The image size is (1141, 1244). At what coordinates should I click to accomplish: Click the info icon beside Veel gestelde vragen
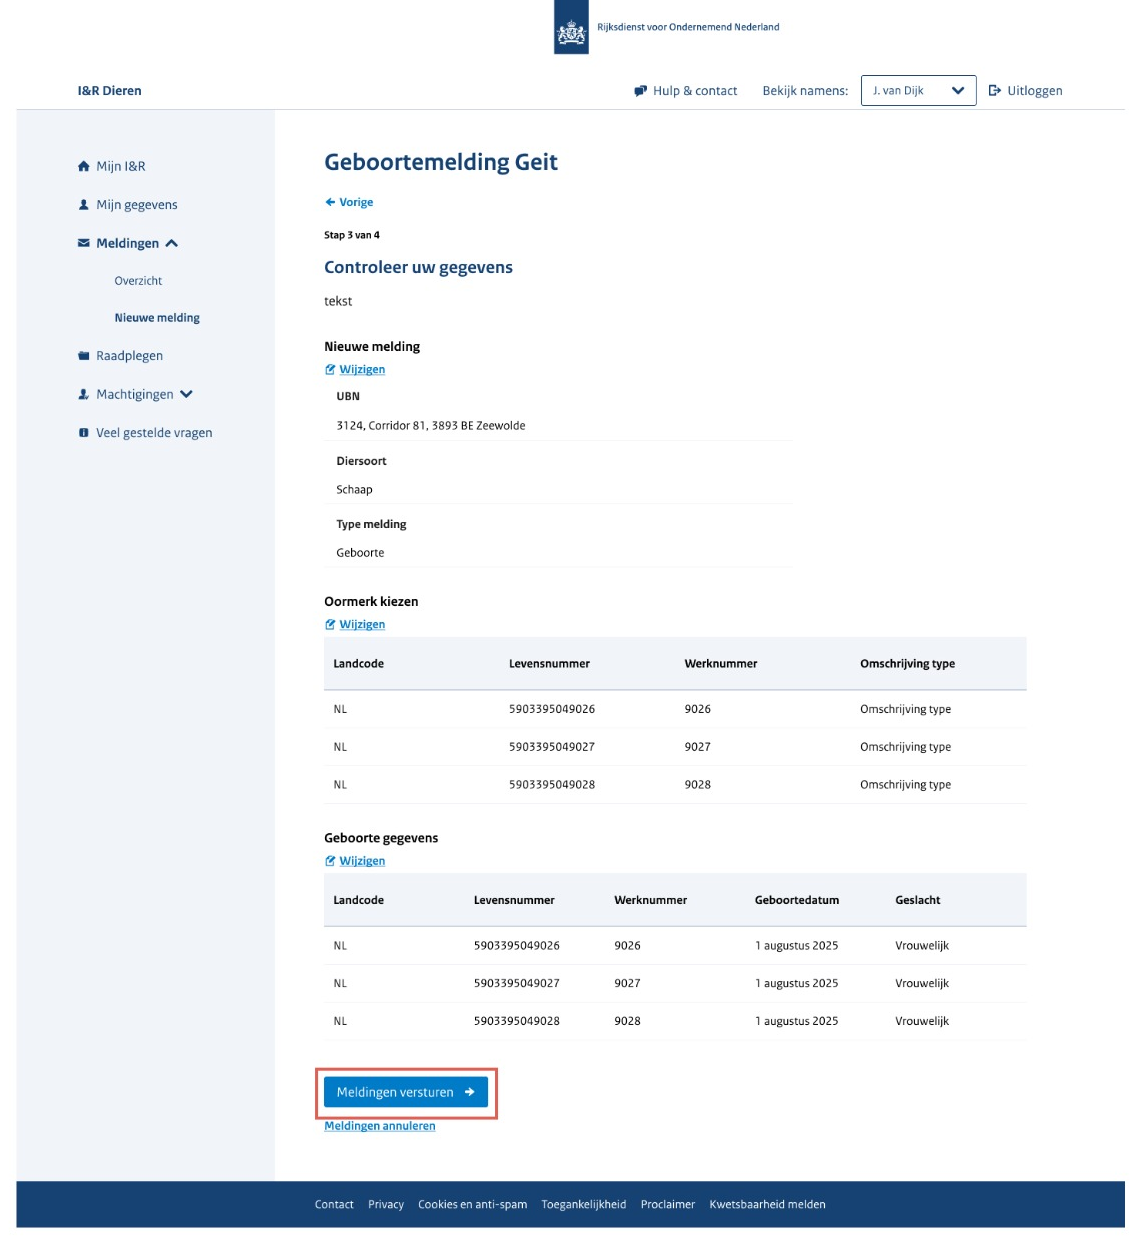tap(84, 433)
